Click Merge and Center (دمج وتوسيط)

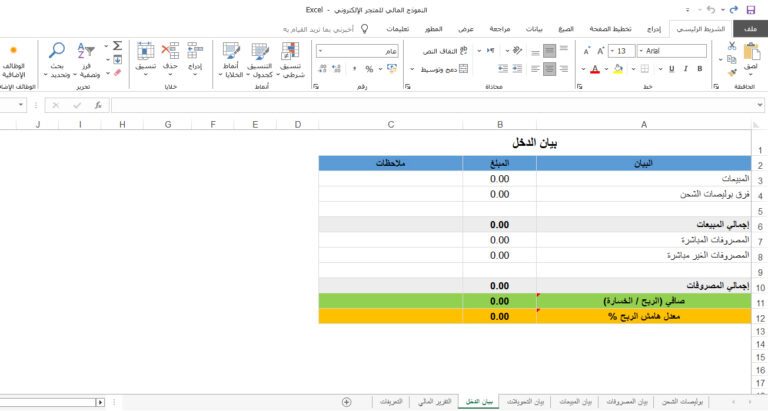[444, 69]
